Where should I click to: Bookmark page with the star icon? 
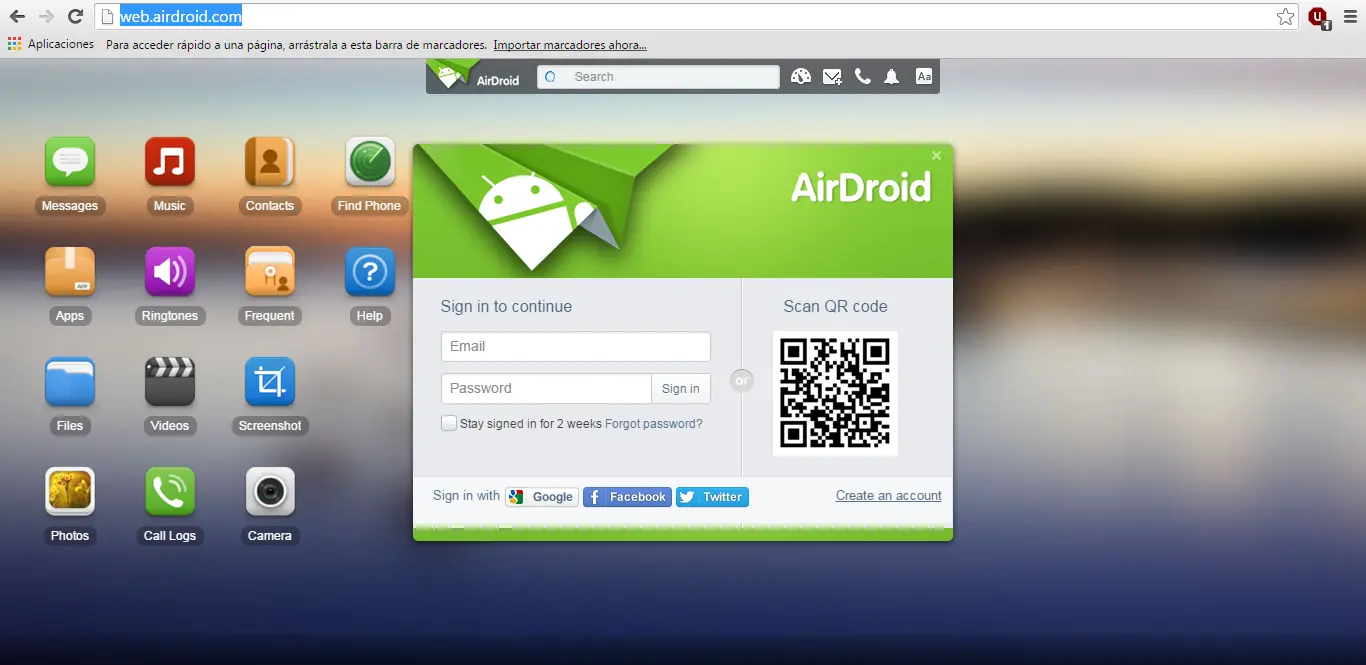1286,16
